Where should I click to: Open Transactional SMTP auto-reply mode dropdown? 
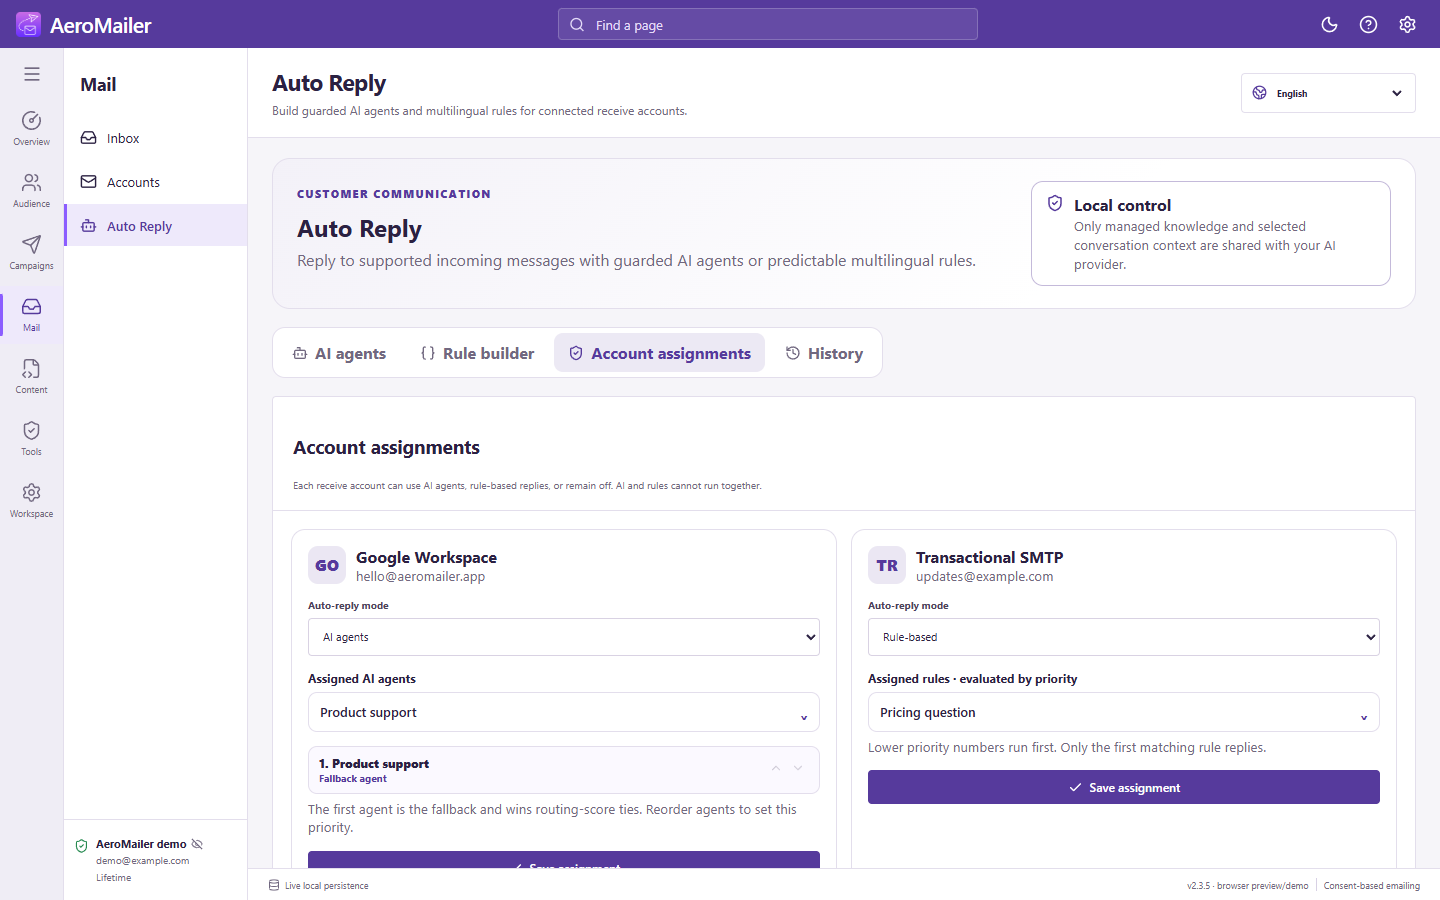coord(1124,637)
